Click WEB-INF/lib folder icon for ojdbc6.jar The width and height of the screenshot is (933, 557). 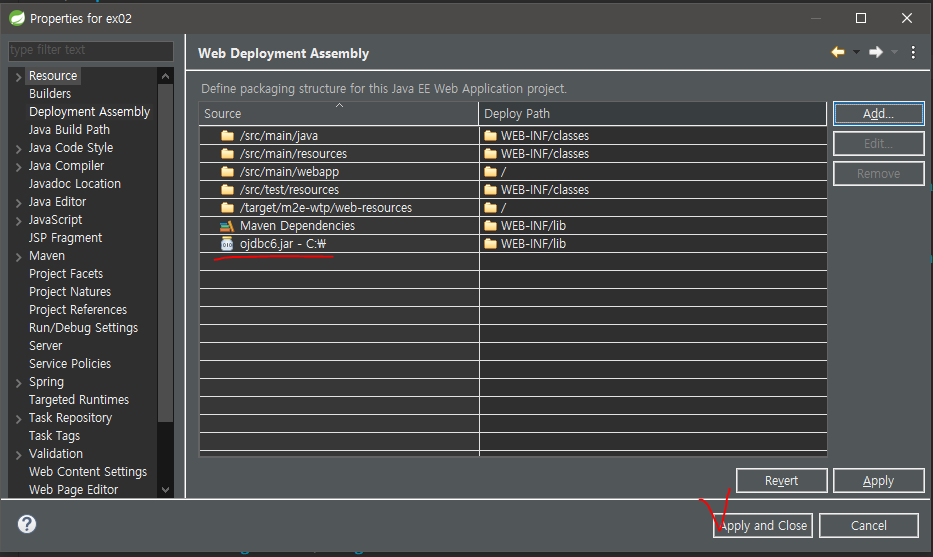[490, 243]
